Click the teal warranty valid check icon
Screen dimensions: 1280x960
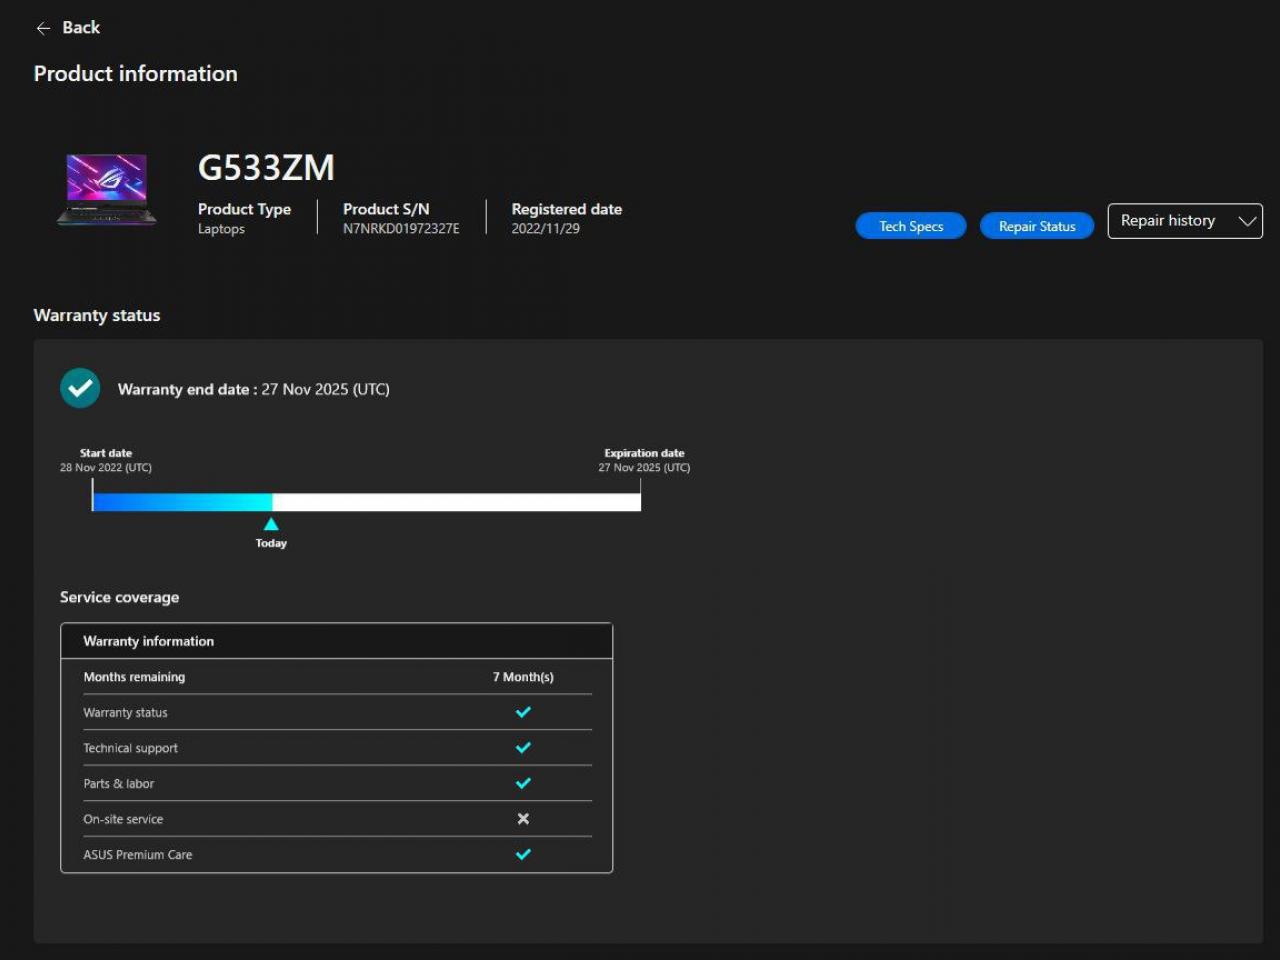(x=80, y=388)
